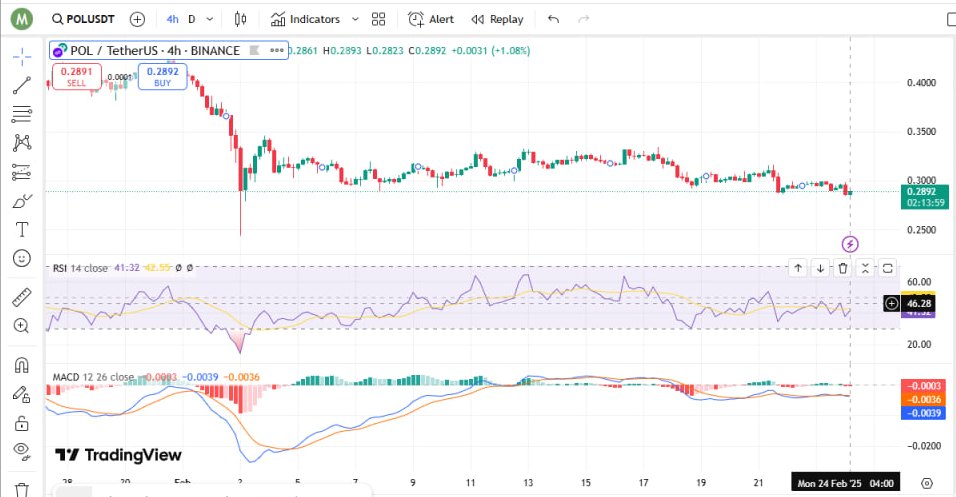Toggle hide all drawings eye icon
This screenshot has width=956, height=497.
22,451
